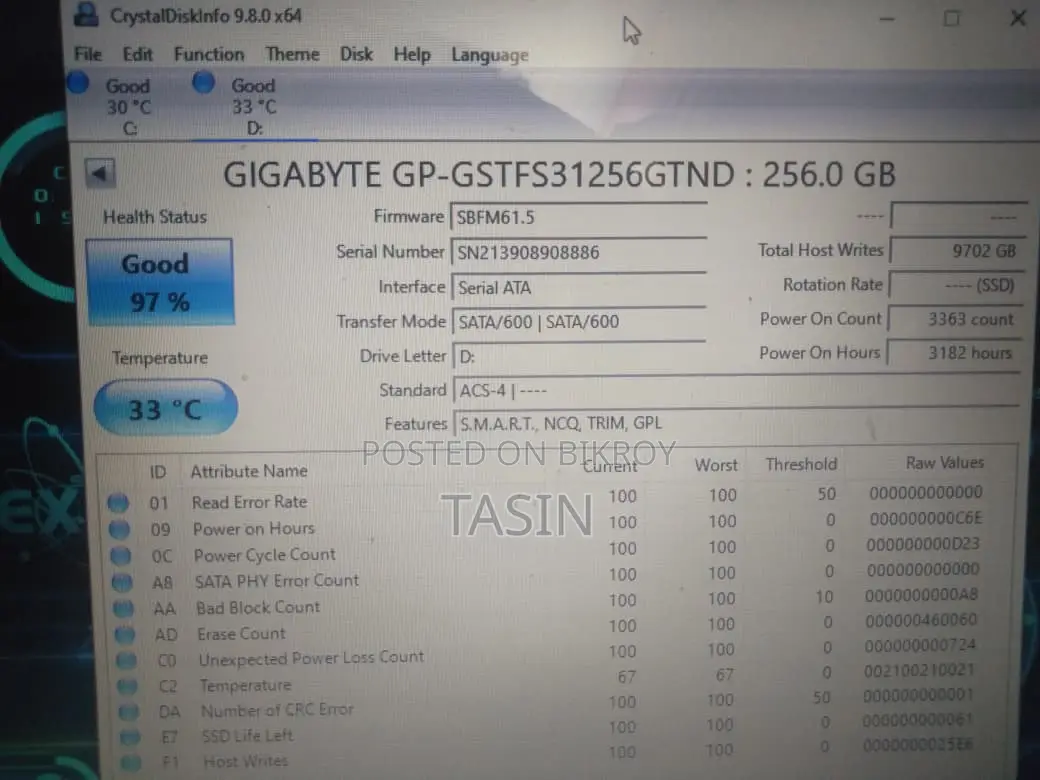Click the status dot for SSD Life Left
1040x780 pixels.
[130, 736]
